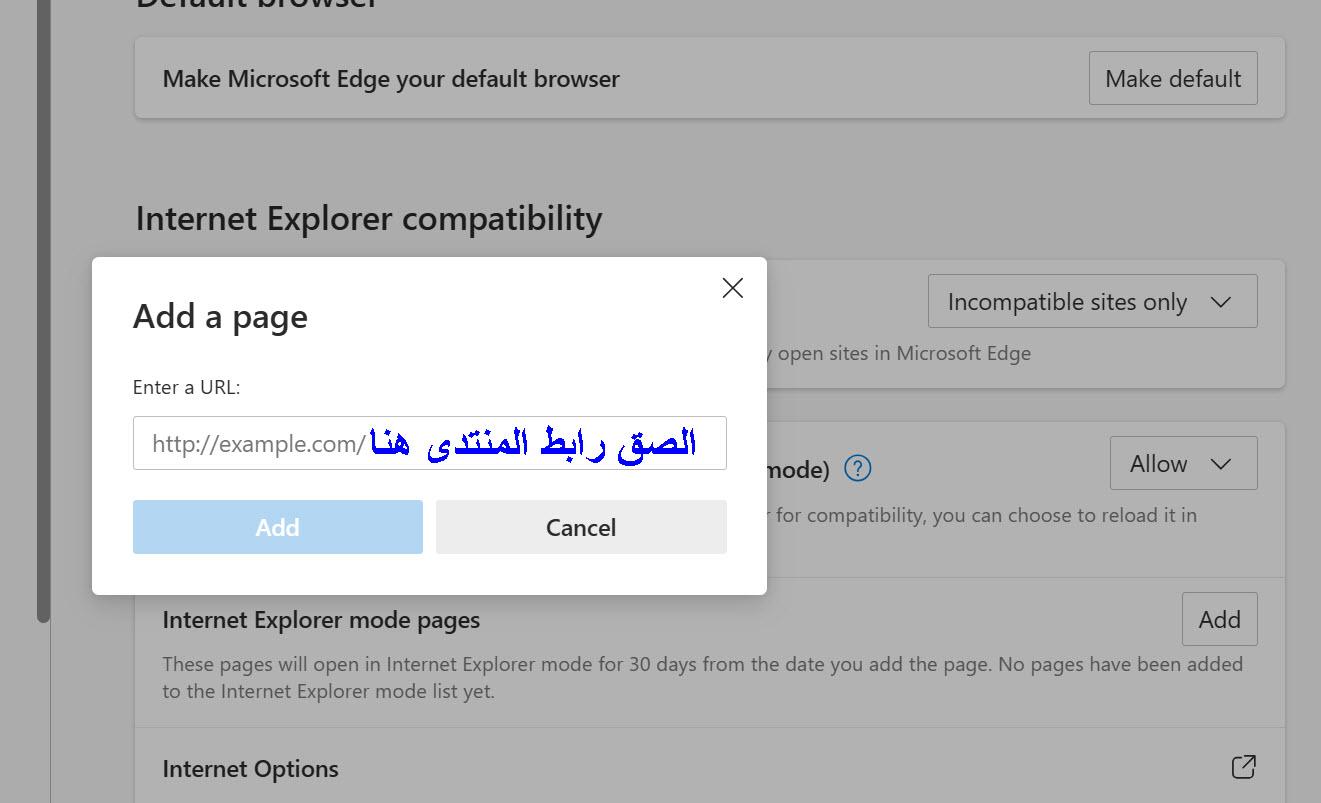This screenshot has height=803, width=1321.
Task: Click the Default browser heading at top
Action: tap(256, 4)
